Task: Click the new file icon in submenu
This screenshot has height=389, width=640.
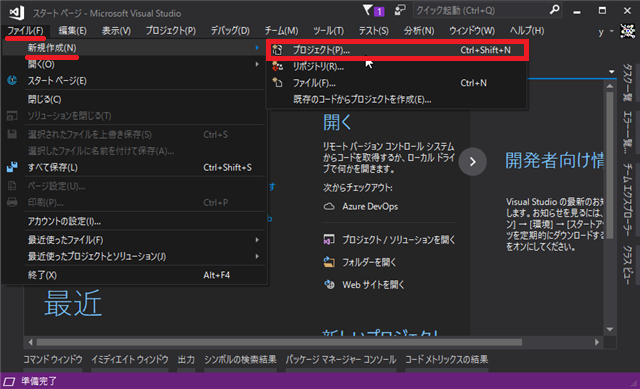Action: (278, 83)
